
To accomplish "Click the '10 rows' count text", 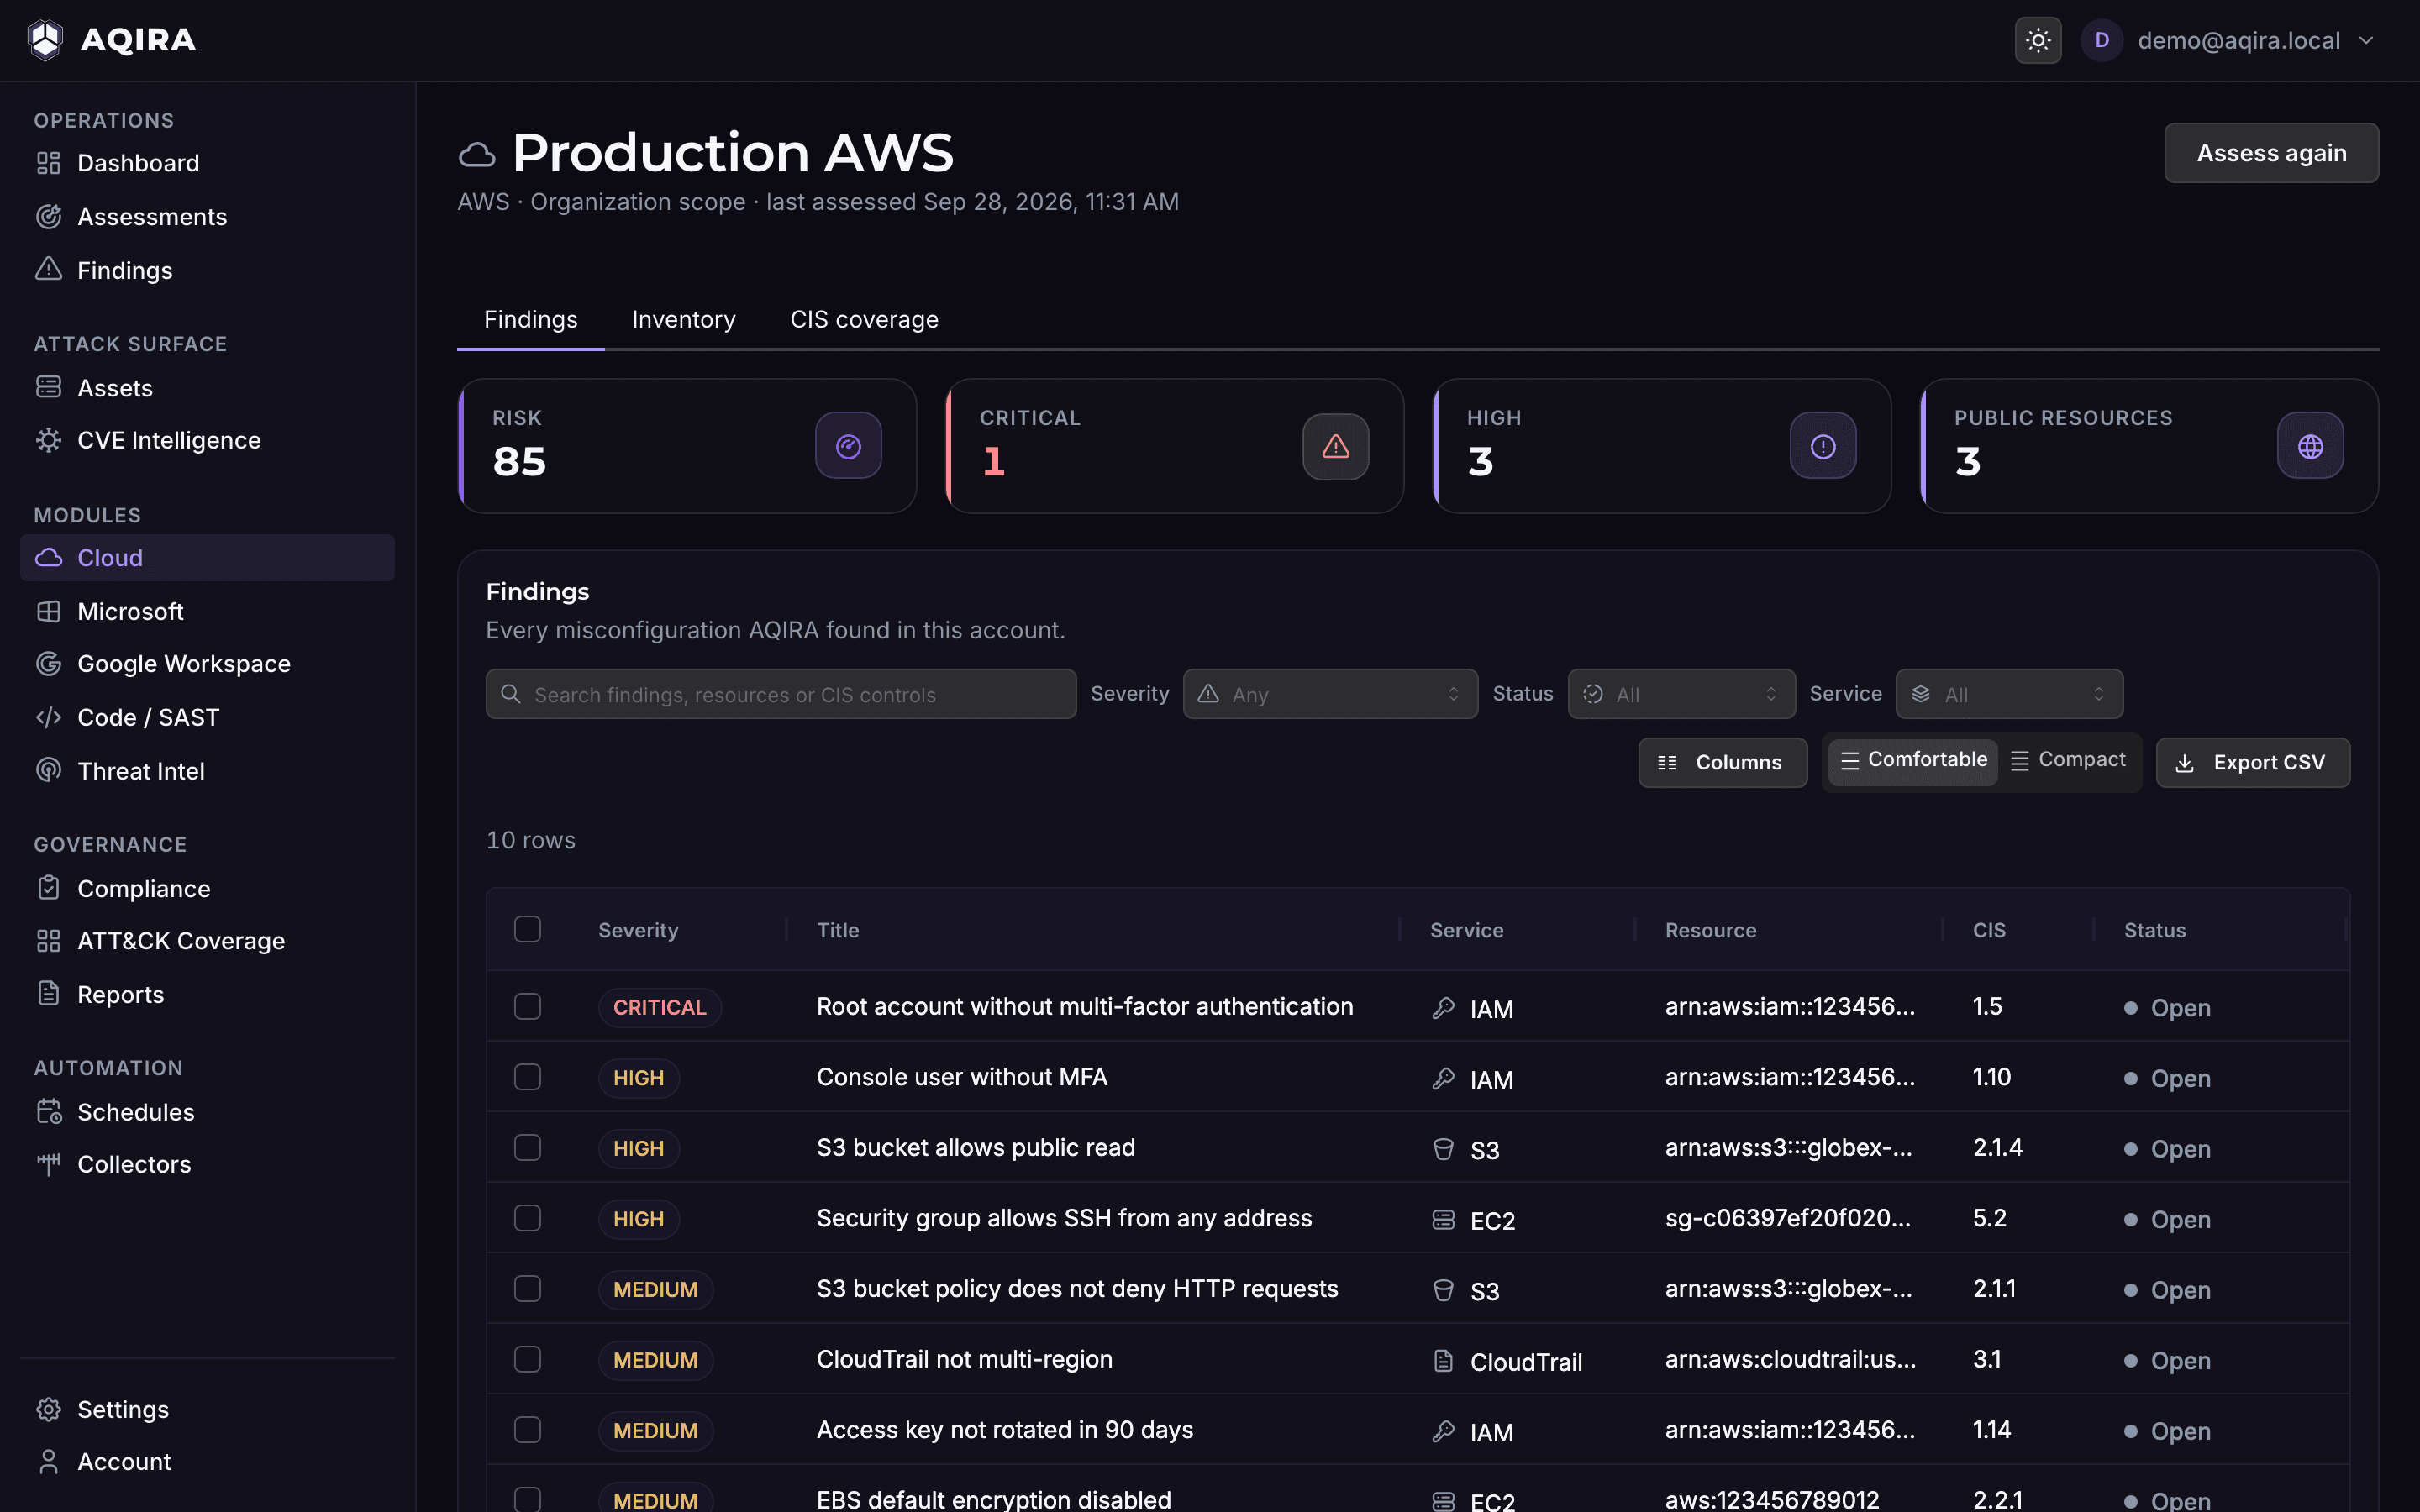I will pos(530,840).
